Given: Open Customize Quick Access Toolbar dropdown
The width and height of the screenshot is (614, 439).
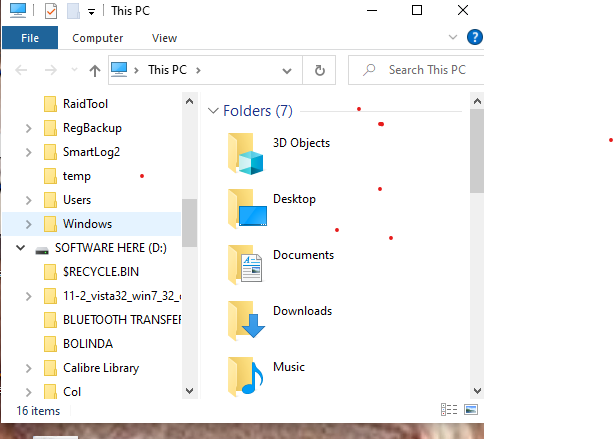Looking at the screenshot, I should pyautogui.click(x=91, y=12).
